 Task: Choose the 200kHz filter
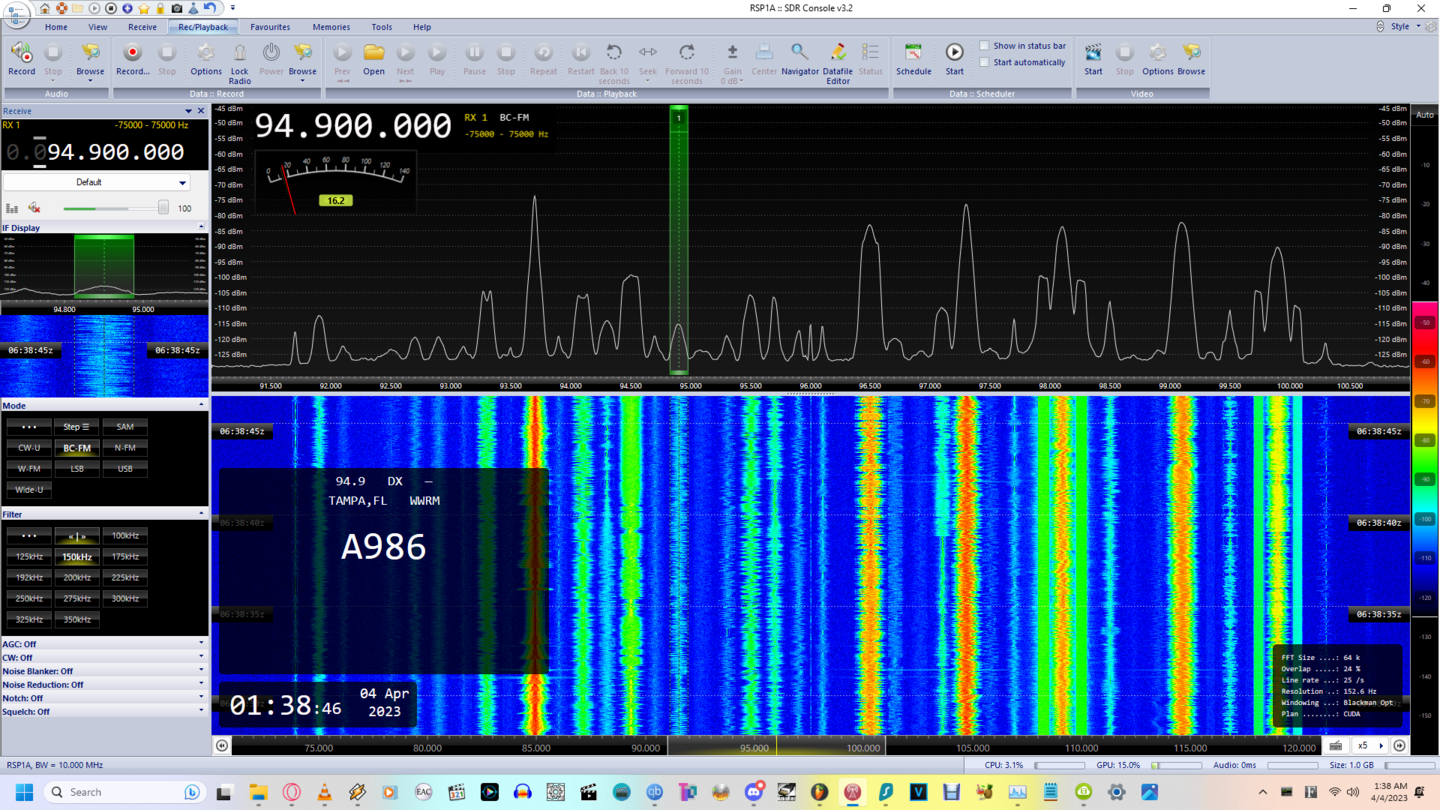coord(77,577)
